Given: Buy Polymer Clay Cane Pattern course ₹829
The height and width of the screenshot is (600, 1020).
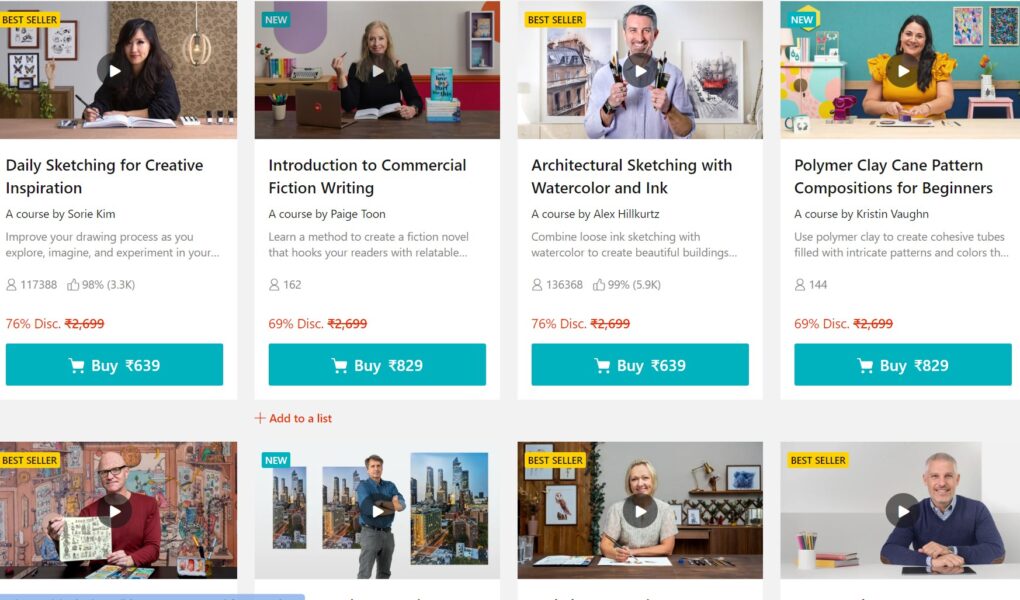Looking at the screenshot, I should click(903, 364).
